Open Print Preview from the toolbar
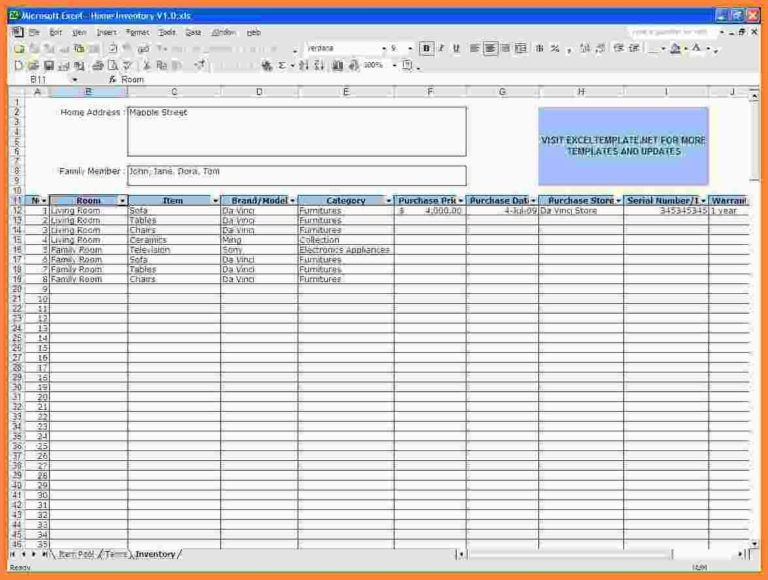The width and height of the screenshot is (768, 580). pyautogui.click(x=113, y=66)
